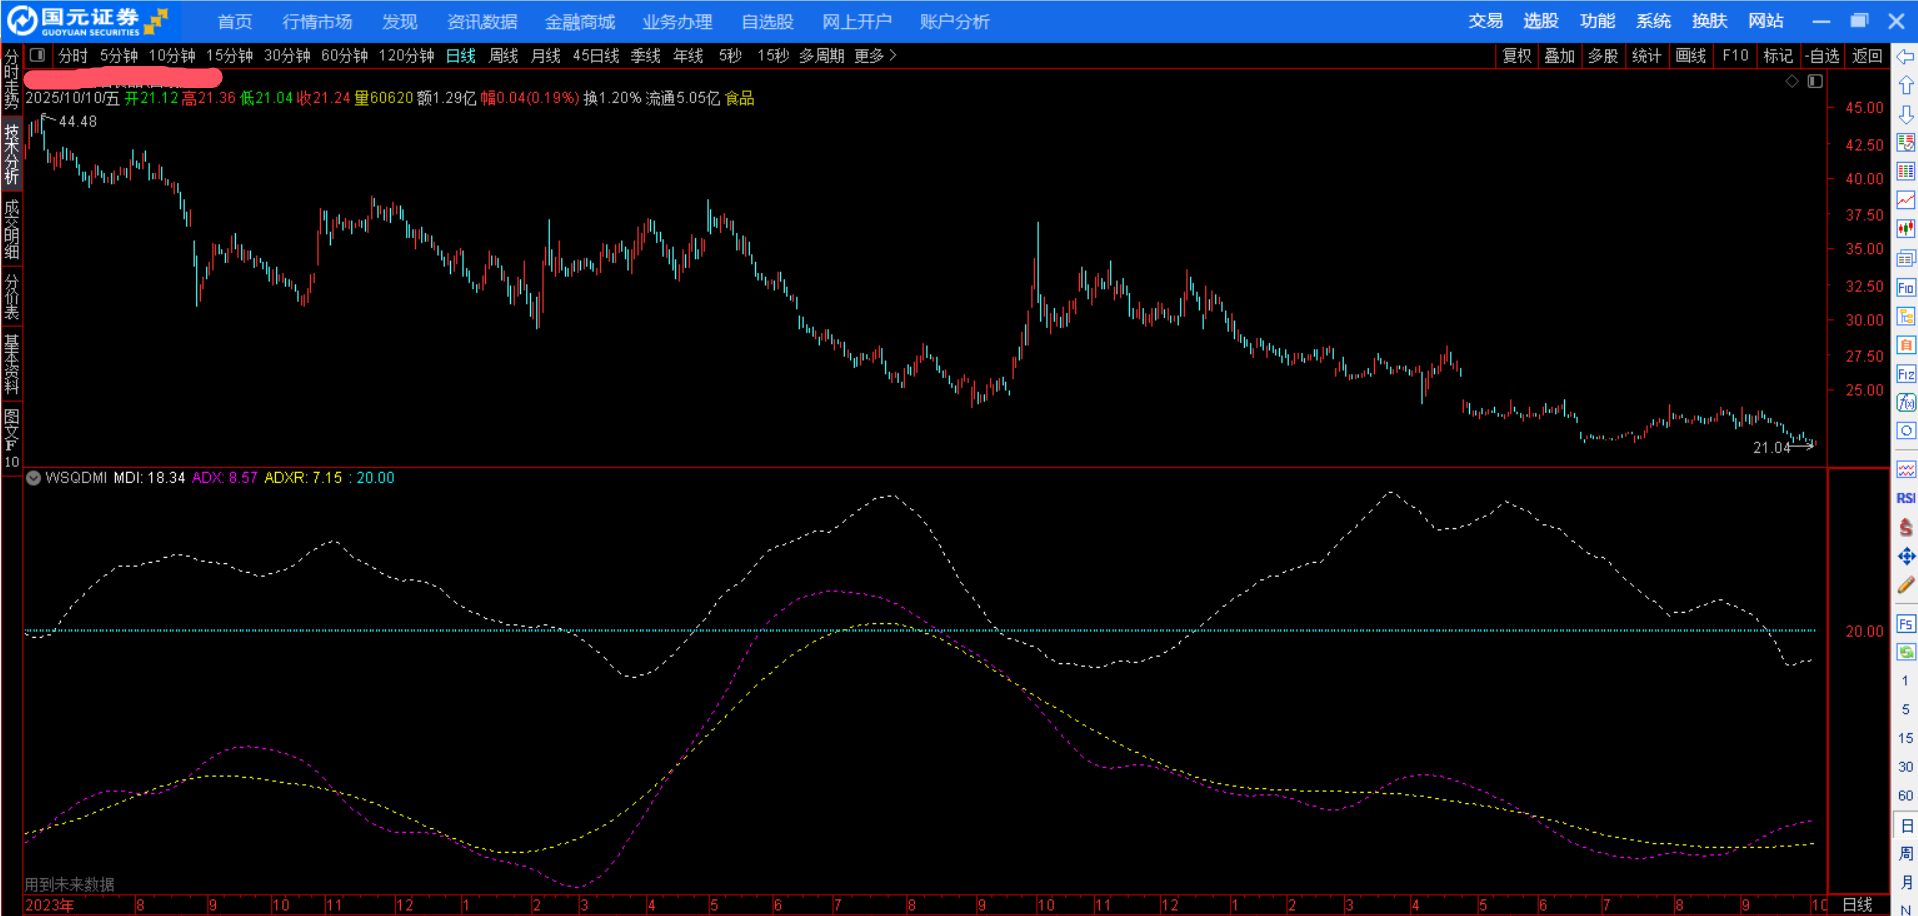Click the left arrow back icon at top right

click(1906, 57)
